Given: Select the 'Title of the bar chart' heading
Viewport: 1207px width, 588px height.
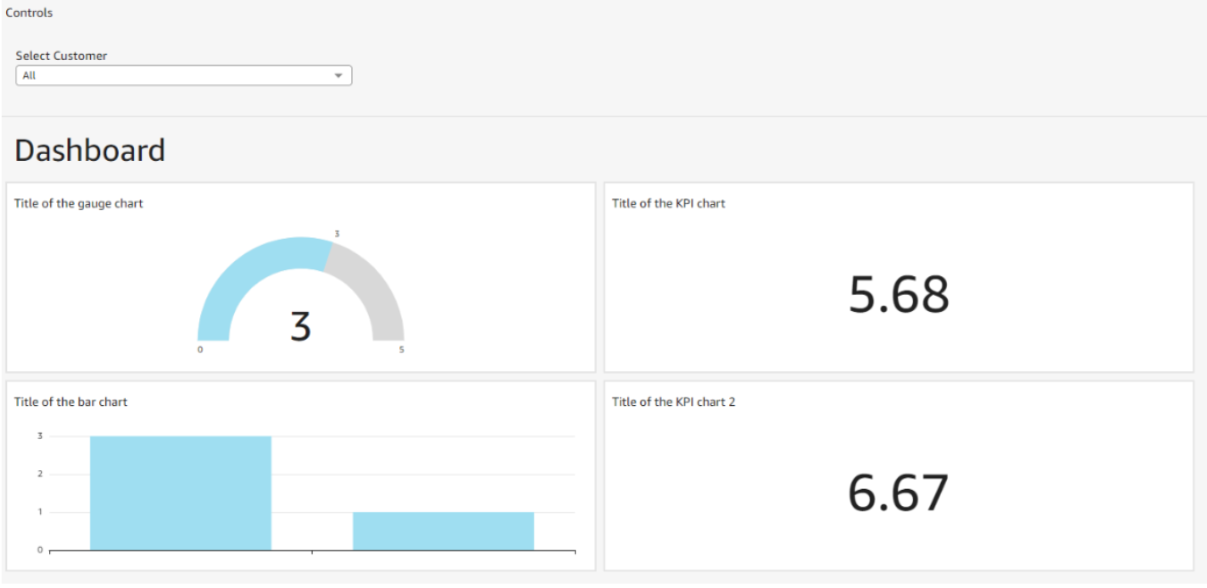Looking at the screenshot, I should (70, 402).
